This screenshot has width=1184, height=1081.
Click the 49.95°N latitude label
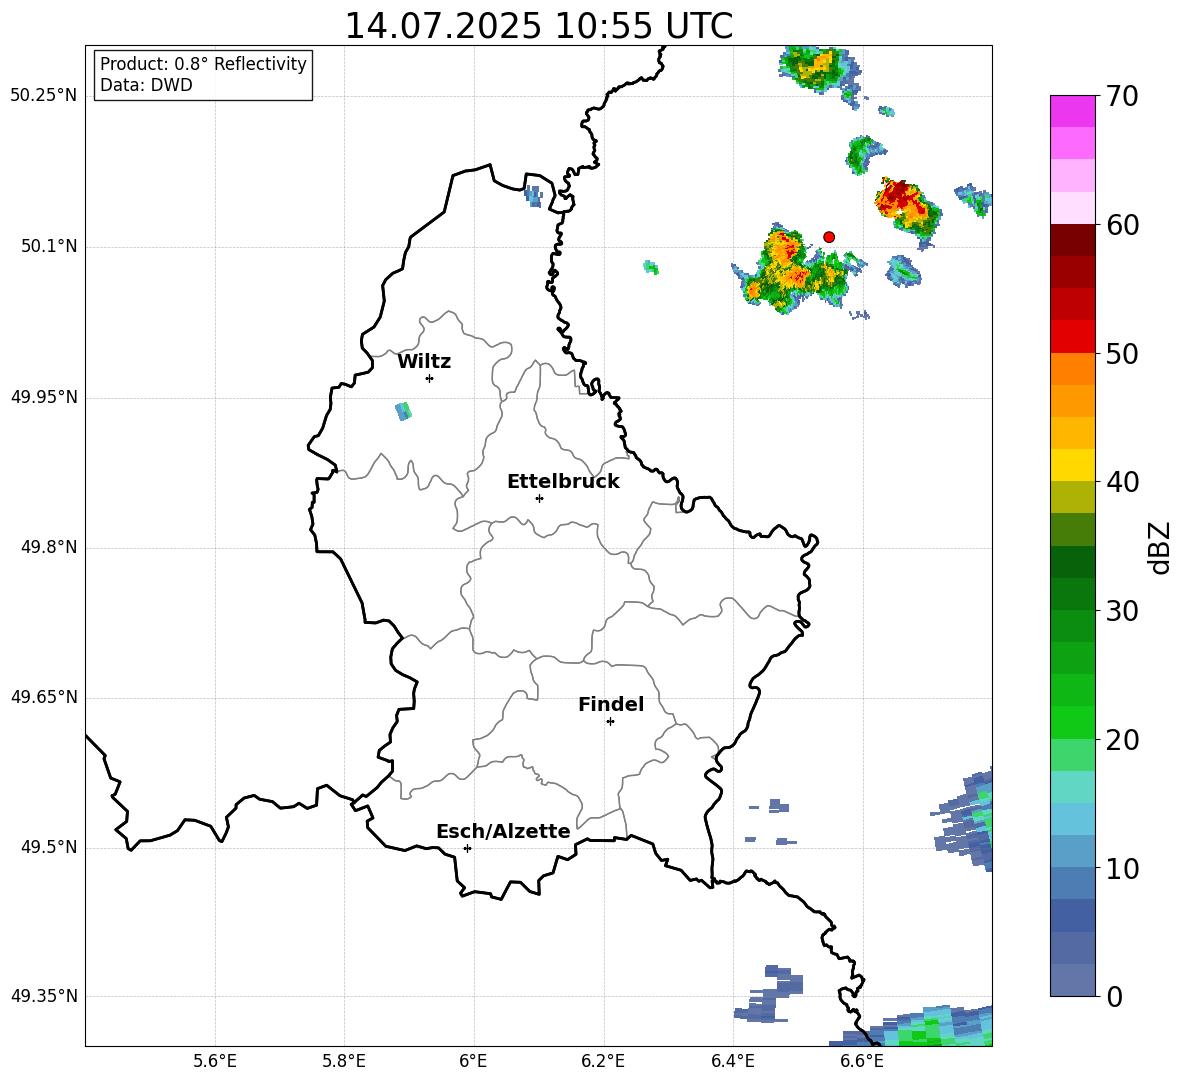pyautogui.click(x=44, y=396)
